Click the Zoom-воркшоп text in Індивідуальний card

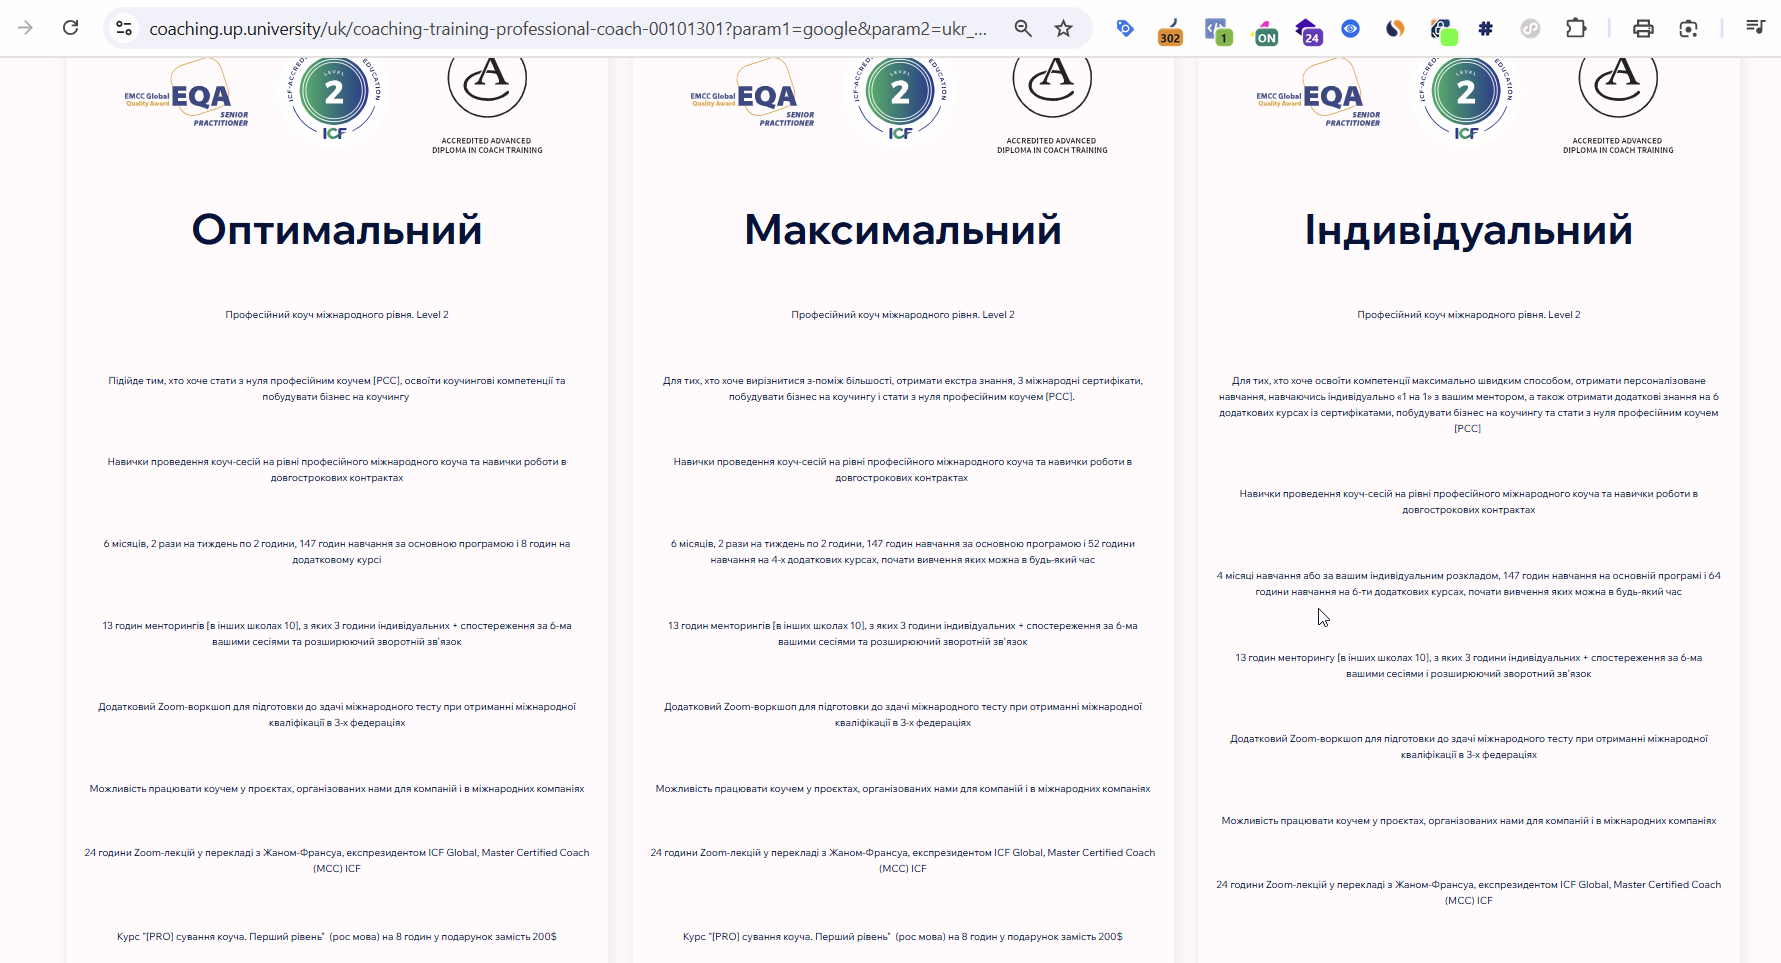click(1469, 747)
